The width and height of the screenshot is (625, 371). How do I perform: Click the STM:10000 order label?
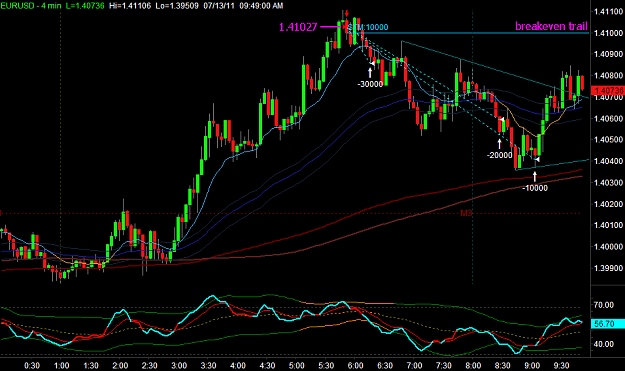coord(368,27)
